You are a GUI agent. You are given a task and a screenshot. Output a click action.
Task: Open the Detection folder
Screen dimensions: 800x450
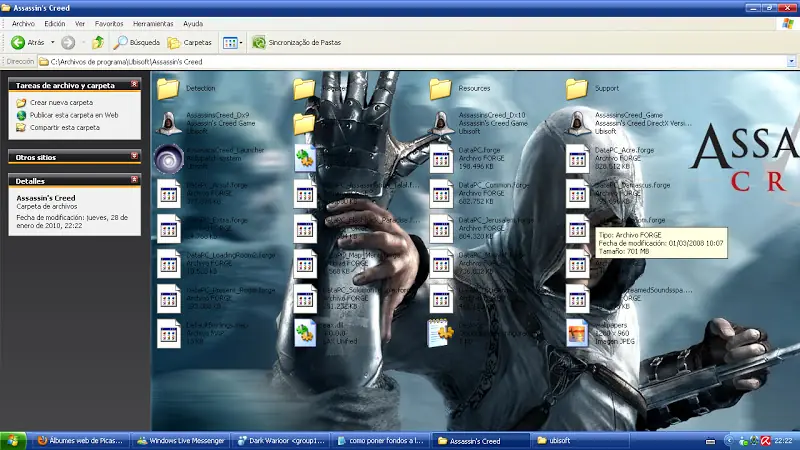[168, 89]
